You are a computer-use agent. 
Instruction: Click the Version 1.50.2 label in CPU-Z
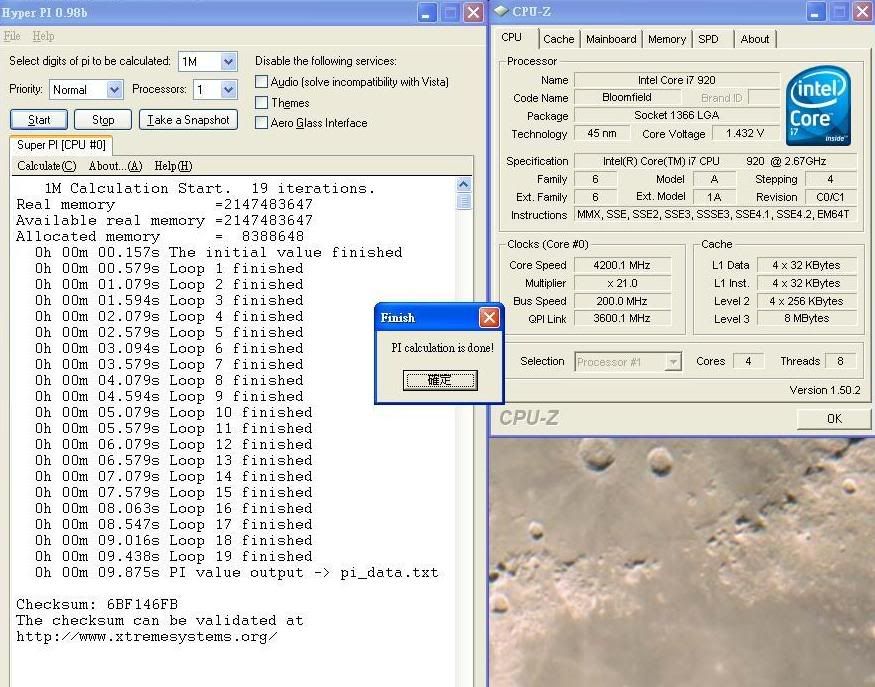coord(825,390)
